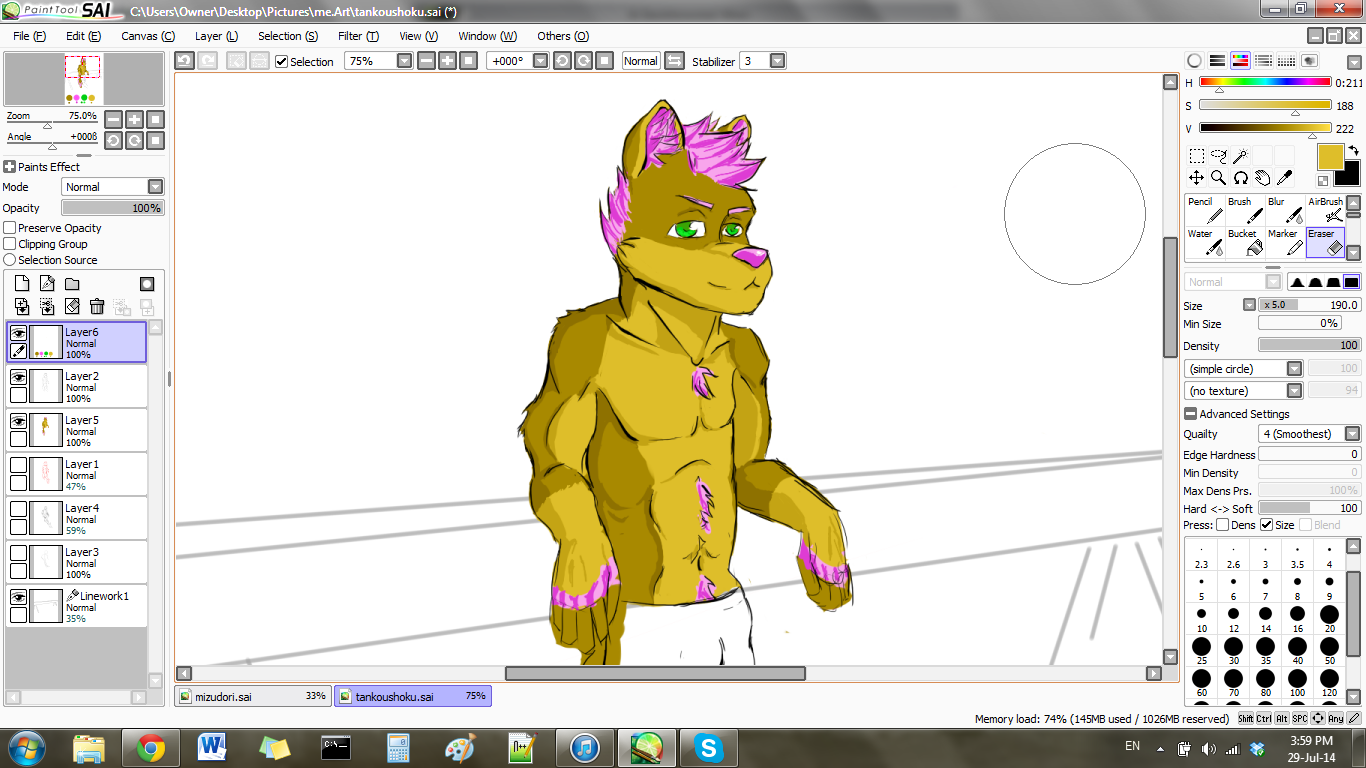Clear the layer with eraser-page icon
1366x768 pixels.
coord(72,306)
